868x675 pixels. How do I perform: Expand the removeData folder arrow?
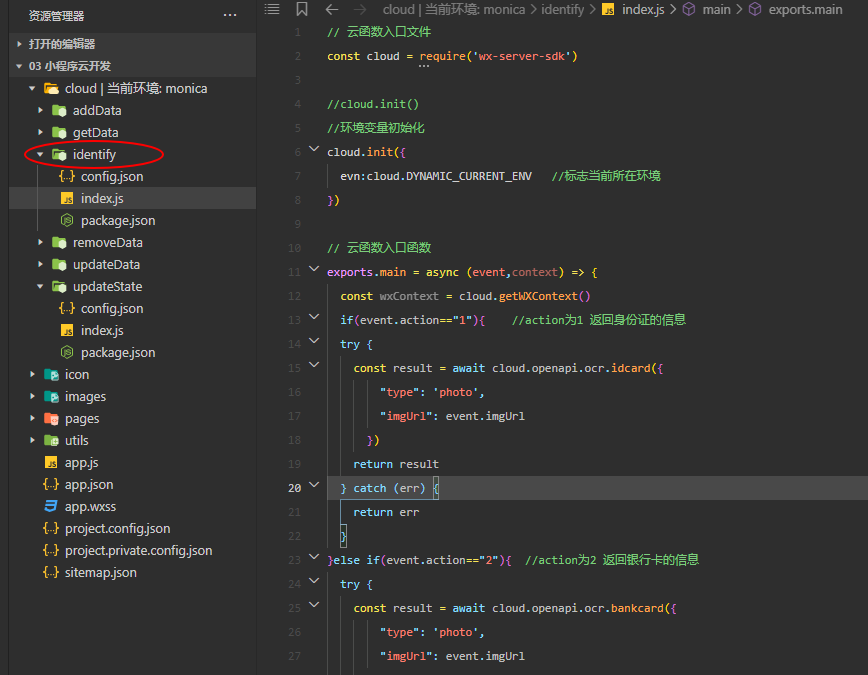(40, 242)
